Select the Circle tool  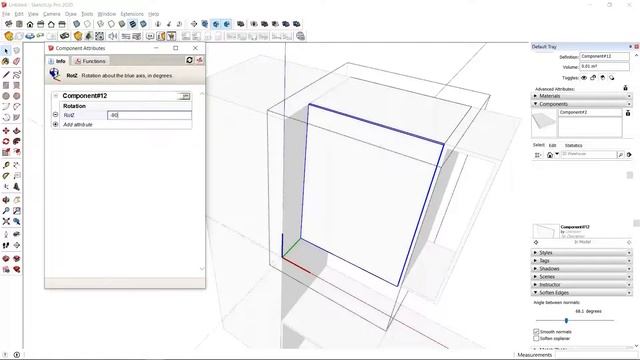(x=6, y=96)
